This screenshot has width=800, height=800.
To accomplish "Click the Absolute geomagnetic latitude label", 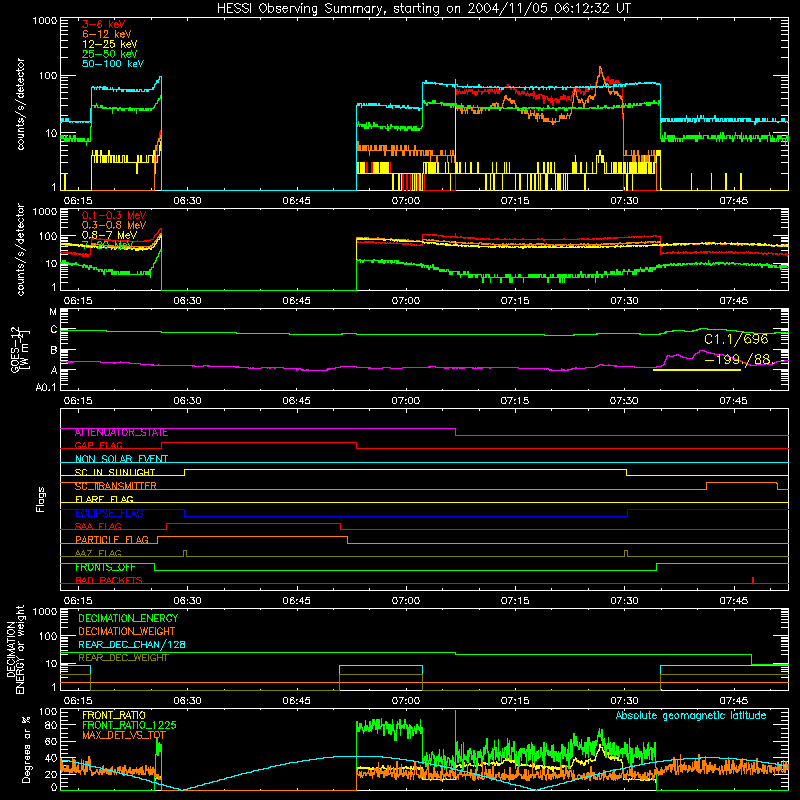I will [691, 715].
